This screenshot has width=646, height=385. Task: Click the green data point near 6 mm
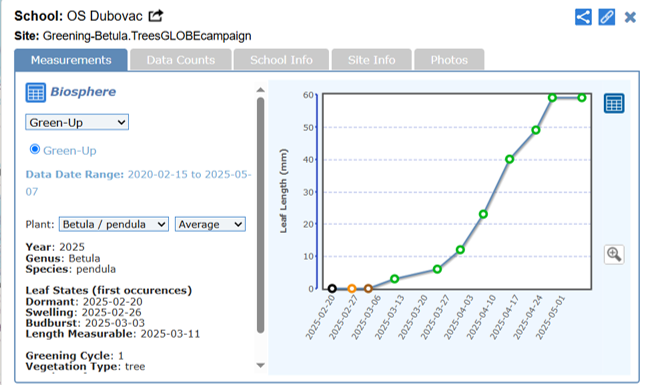[x=438, y=269]
